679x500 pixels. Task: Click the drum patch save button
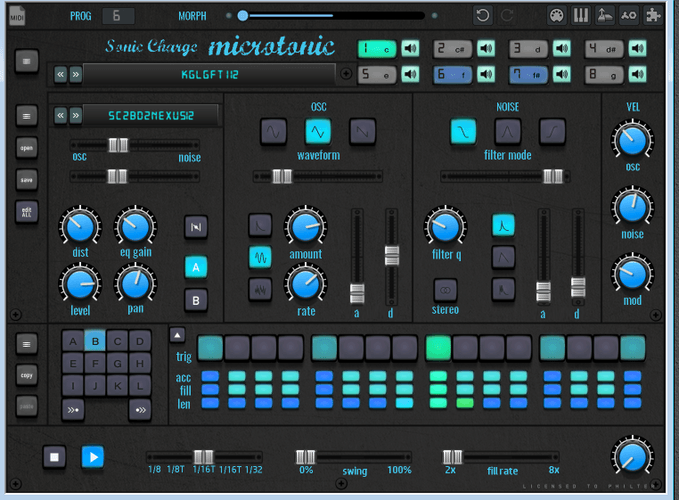(x=27, y=180)
